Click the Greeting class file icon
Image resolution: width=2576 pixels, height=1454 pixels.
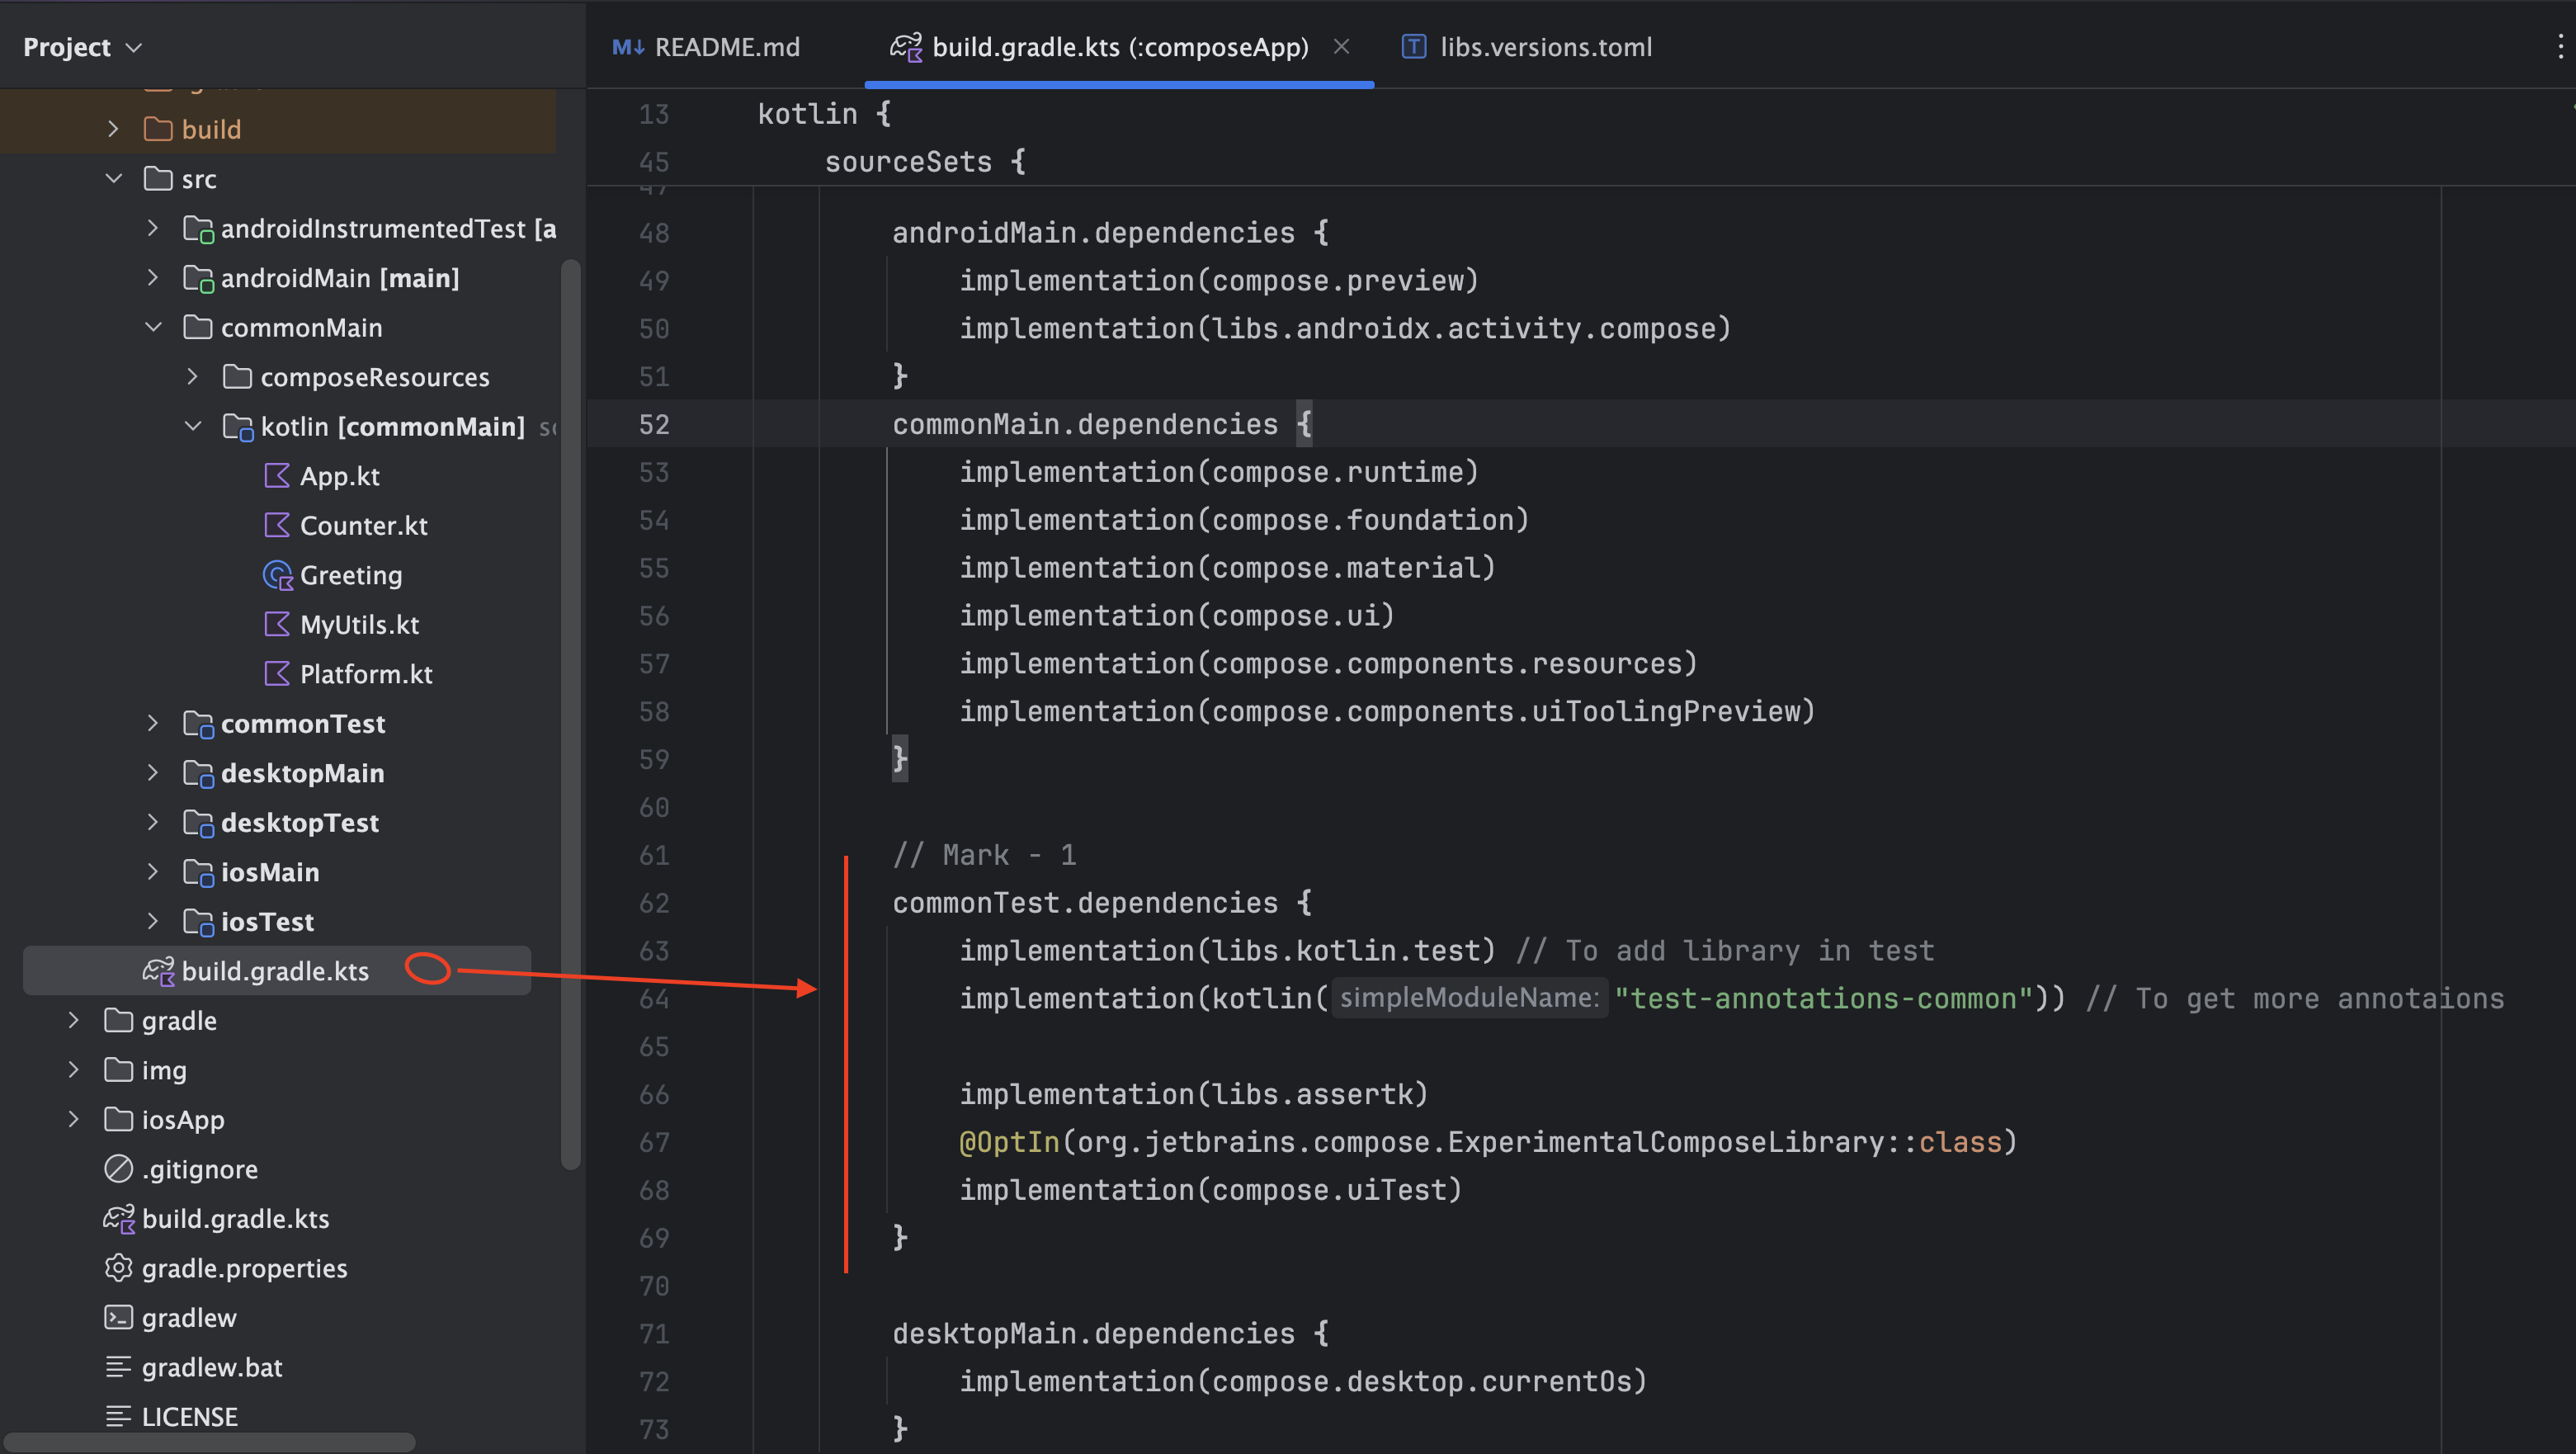point(277,575)
